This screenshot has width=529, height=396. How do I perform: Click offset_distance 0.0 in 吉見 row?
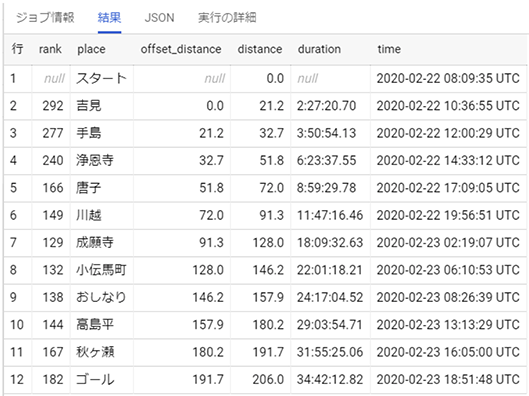(x=215, y=106)
